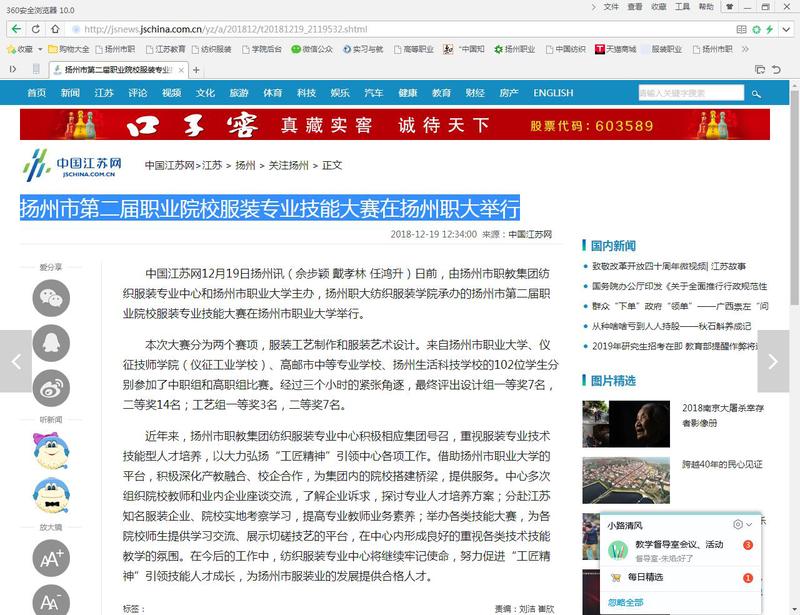Click the QQ penguin share icon
Viewport: 800px width, 615px height.
51,343
